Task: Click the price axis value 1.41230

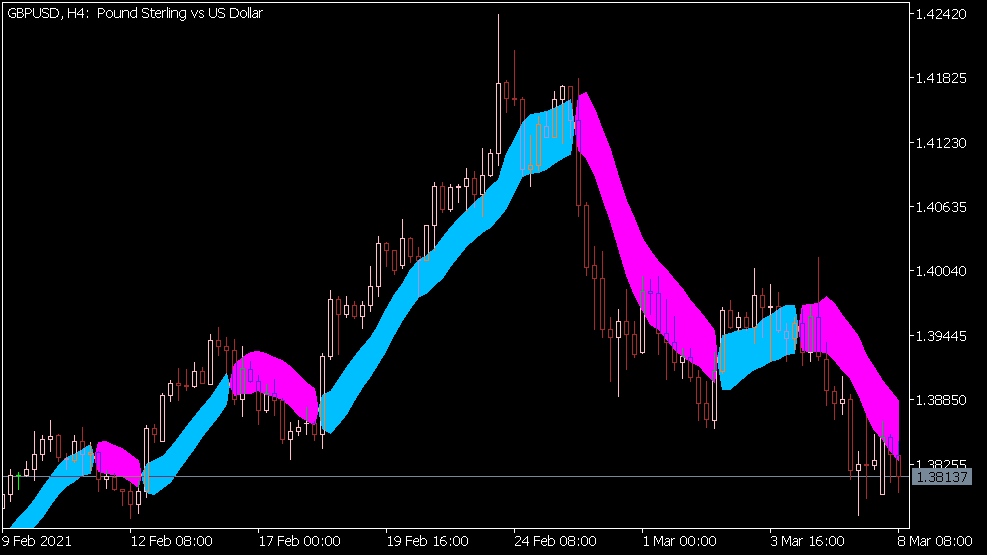Action: tap(941, 143)
